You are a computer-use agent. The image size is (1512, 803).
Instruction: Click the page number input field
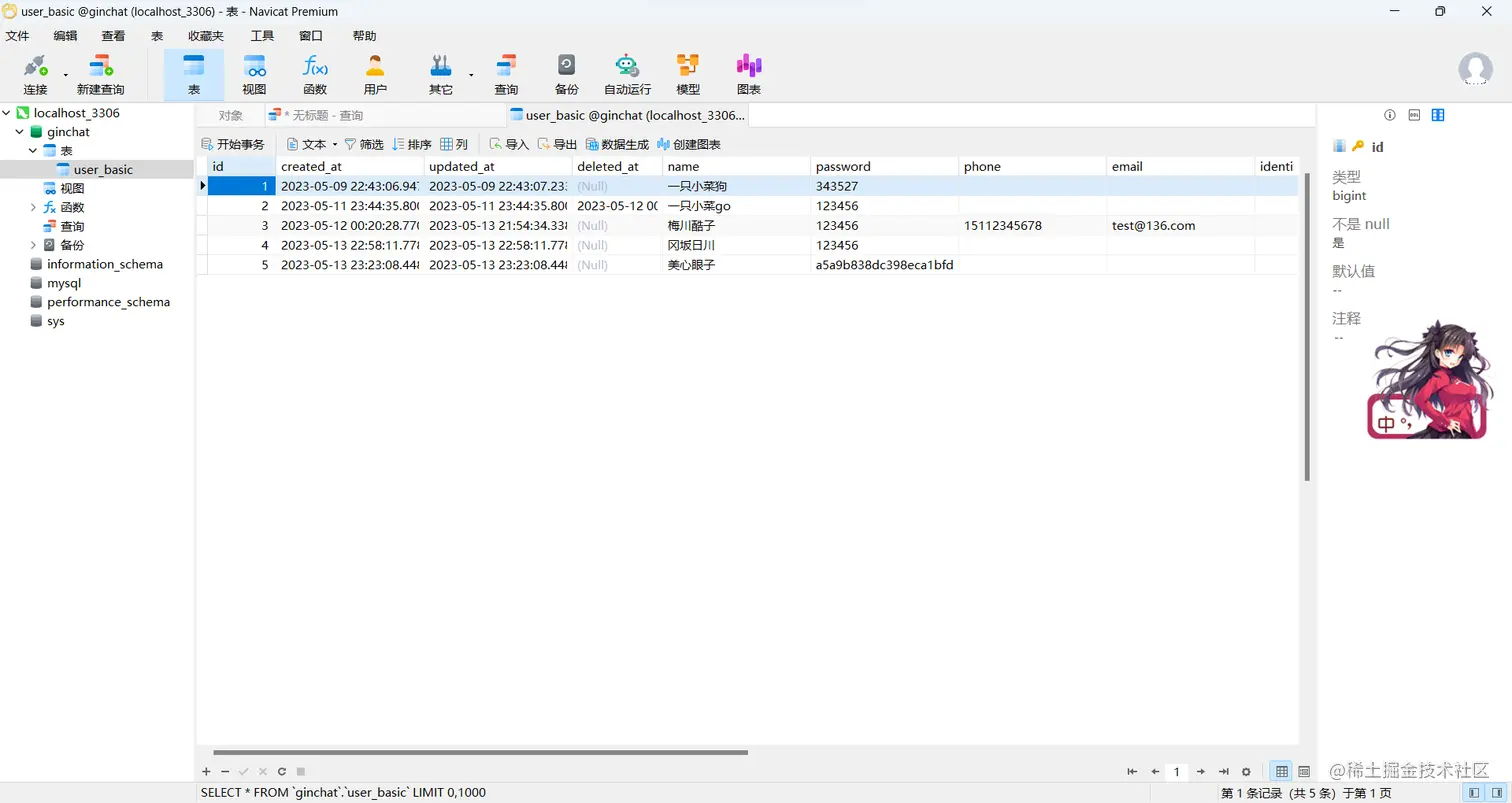pos(1178,772)
